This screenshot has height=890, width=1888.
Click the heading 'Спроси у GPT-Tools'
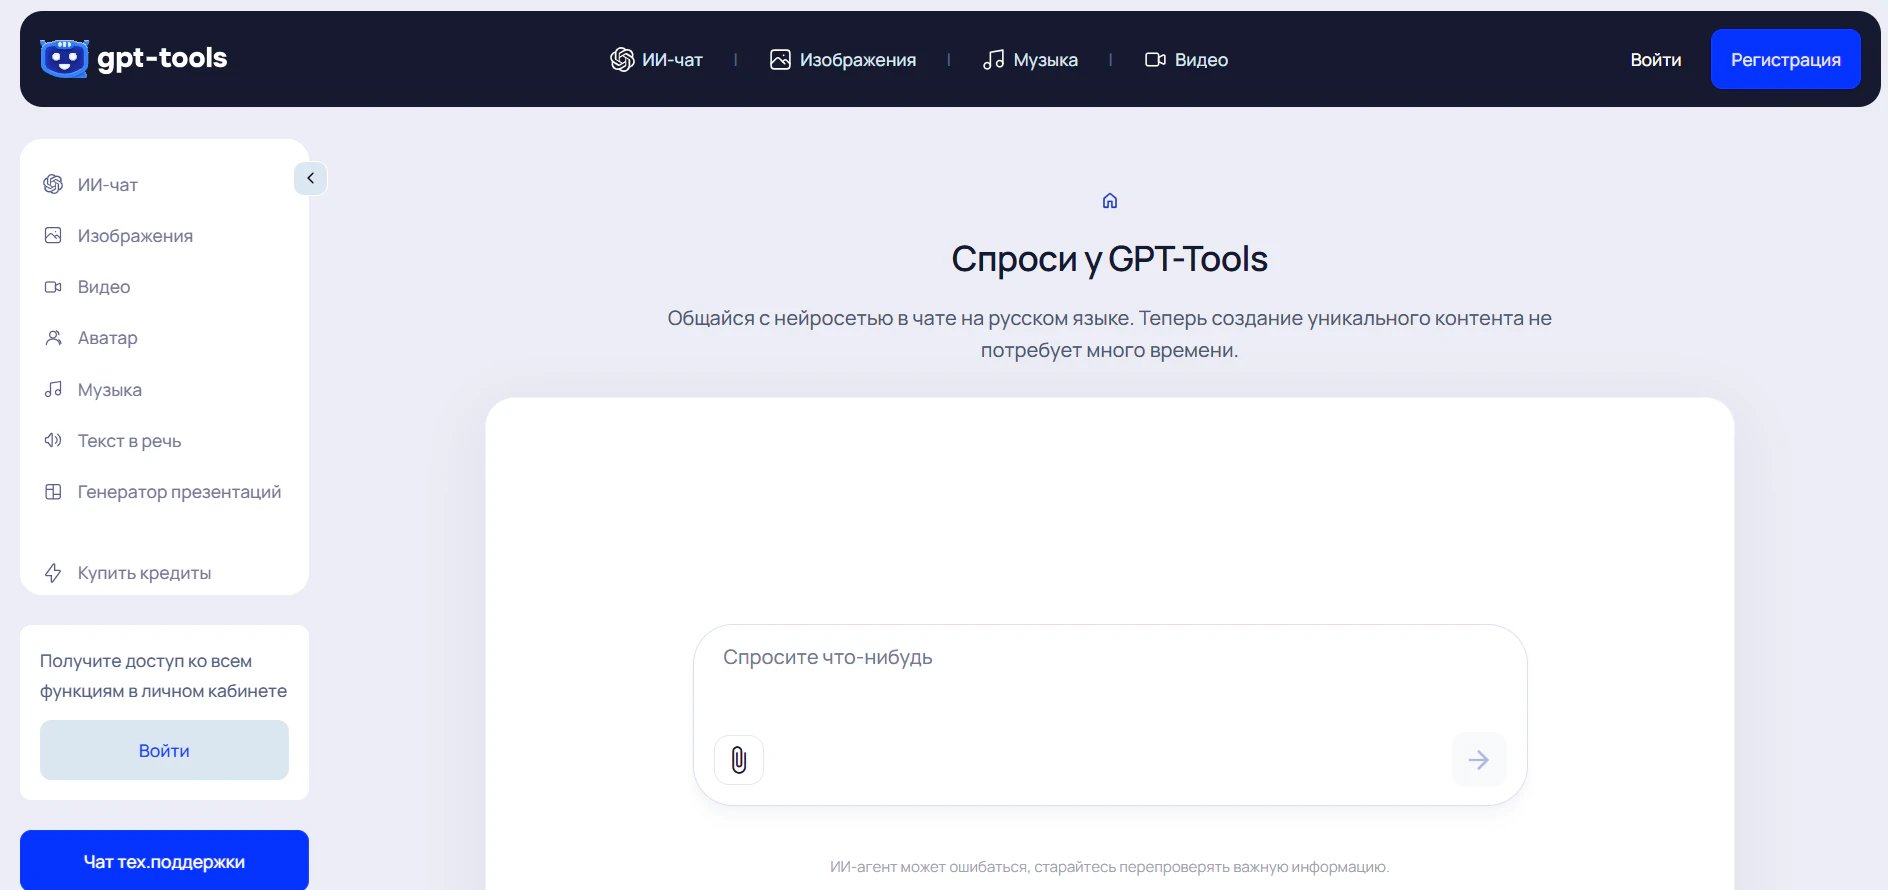pyautogui.click(x=1110, y=259)
